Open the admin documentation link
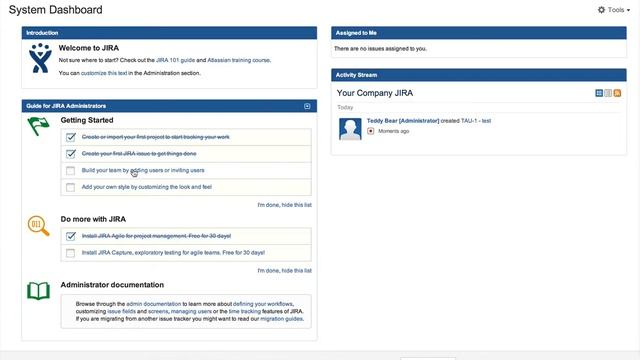The image size is (640, 360). [153, 304]
